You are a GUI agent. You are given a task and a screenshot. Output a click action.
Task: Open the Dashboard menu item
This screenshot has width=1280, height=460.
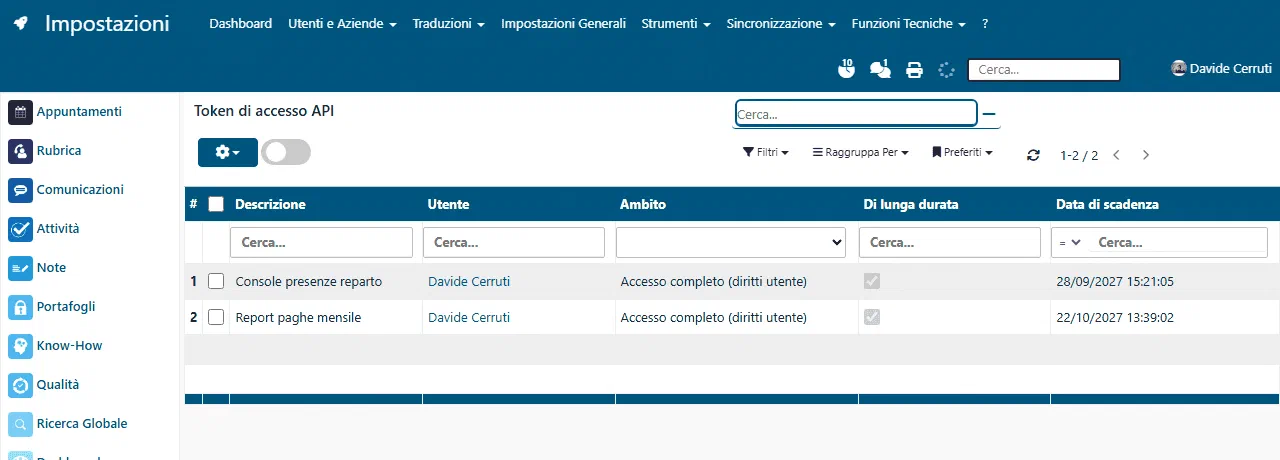(240, 24)
